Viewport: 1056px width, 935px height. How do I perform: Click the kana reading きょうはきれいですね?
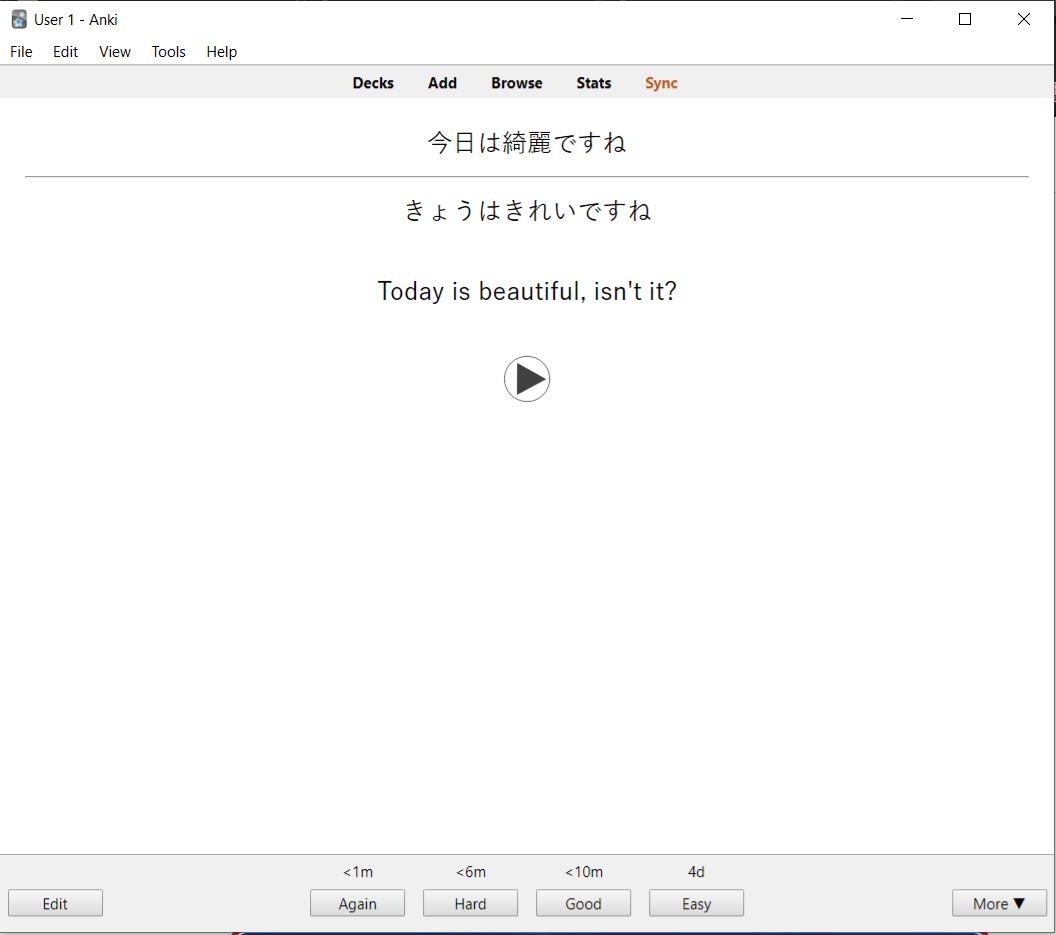[527, 210]
